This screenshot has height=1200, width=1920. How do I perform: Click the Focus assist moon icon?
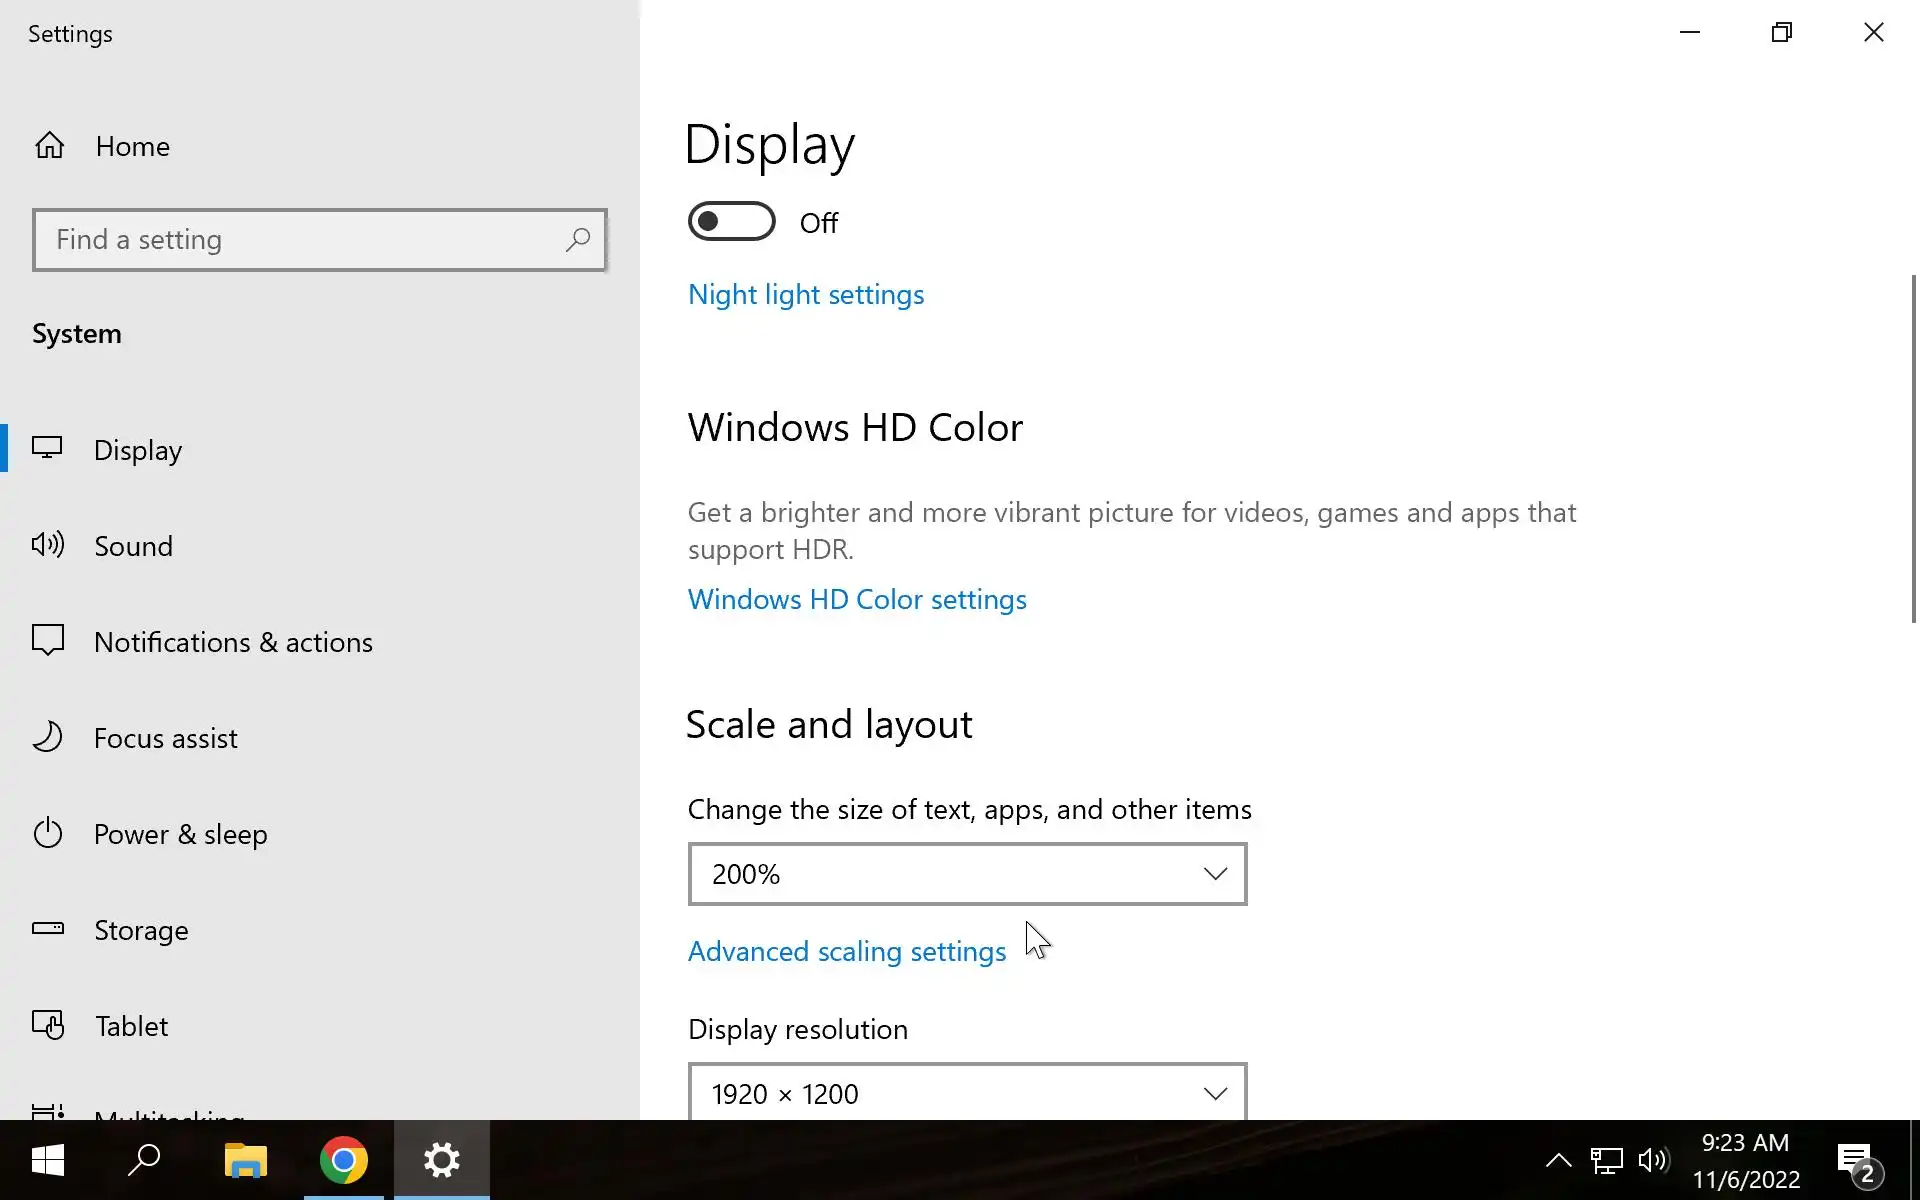click(x=47, y=738)
